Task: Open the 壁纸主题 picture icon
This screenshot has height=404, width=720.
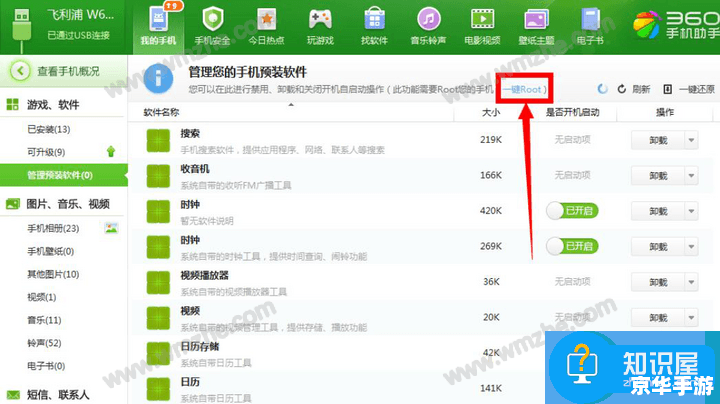Action: [536, 19]
